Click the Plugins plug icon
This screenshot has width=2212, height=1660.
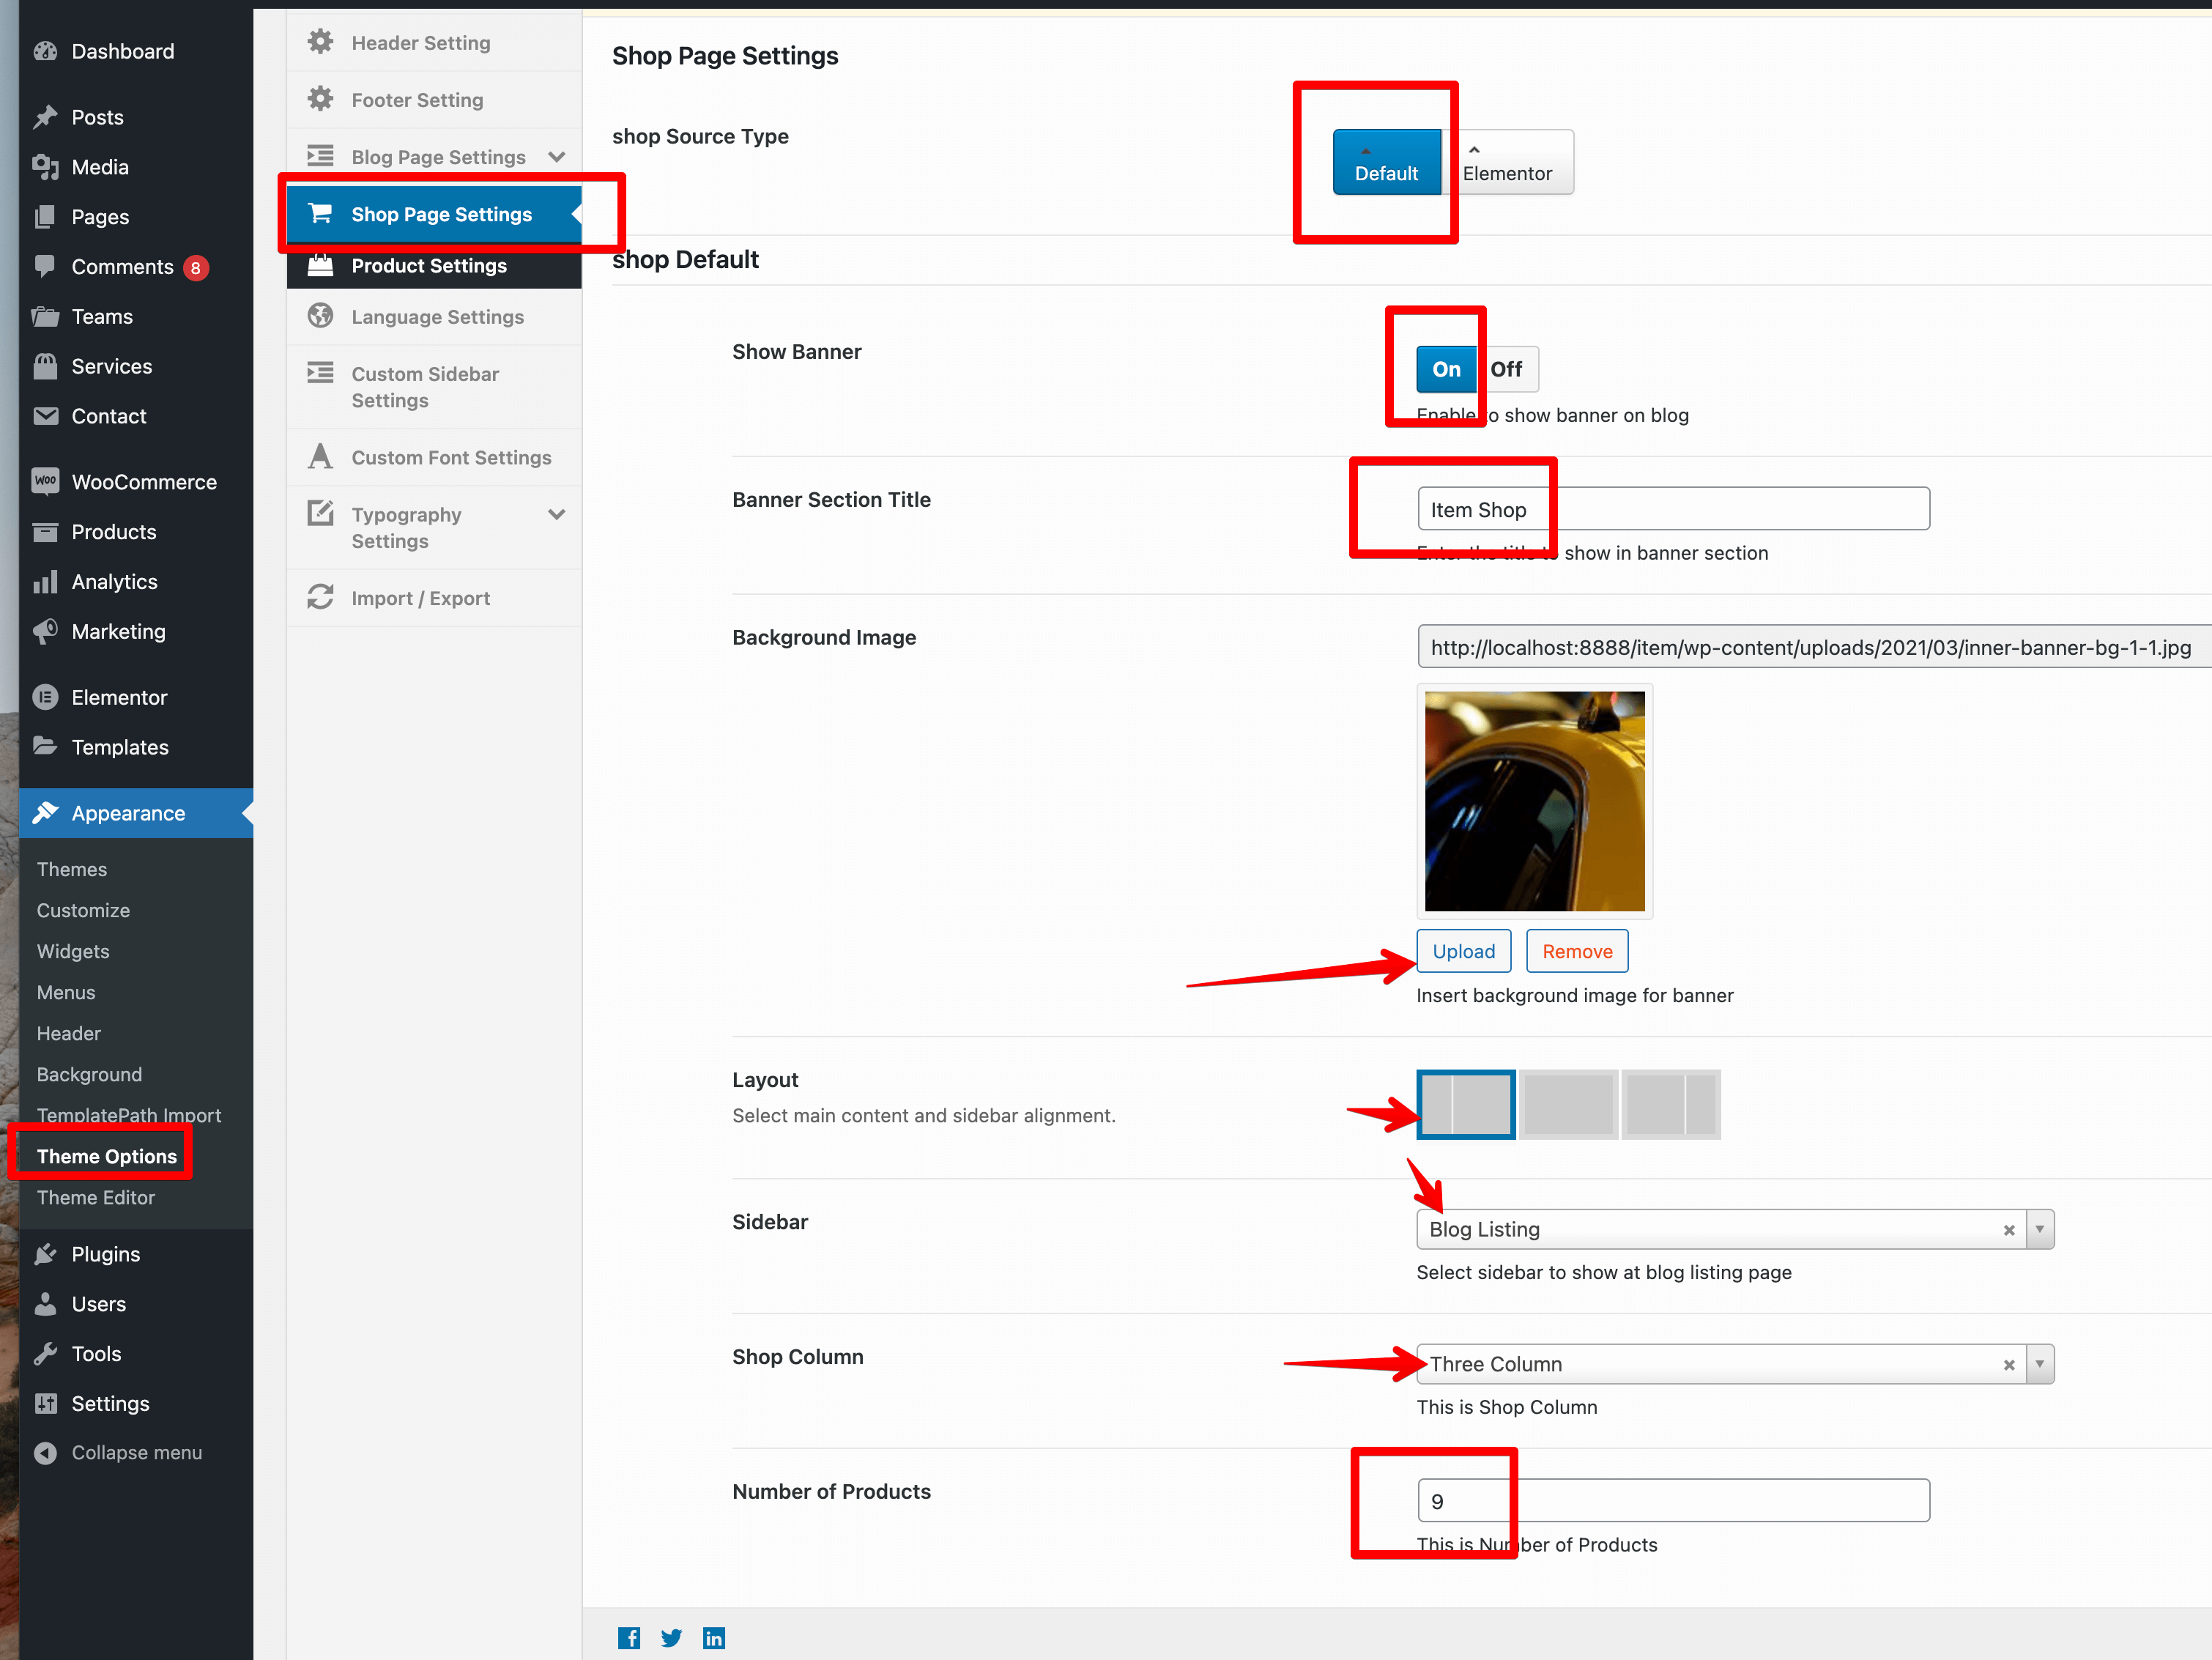pos(45,1253)
